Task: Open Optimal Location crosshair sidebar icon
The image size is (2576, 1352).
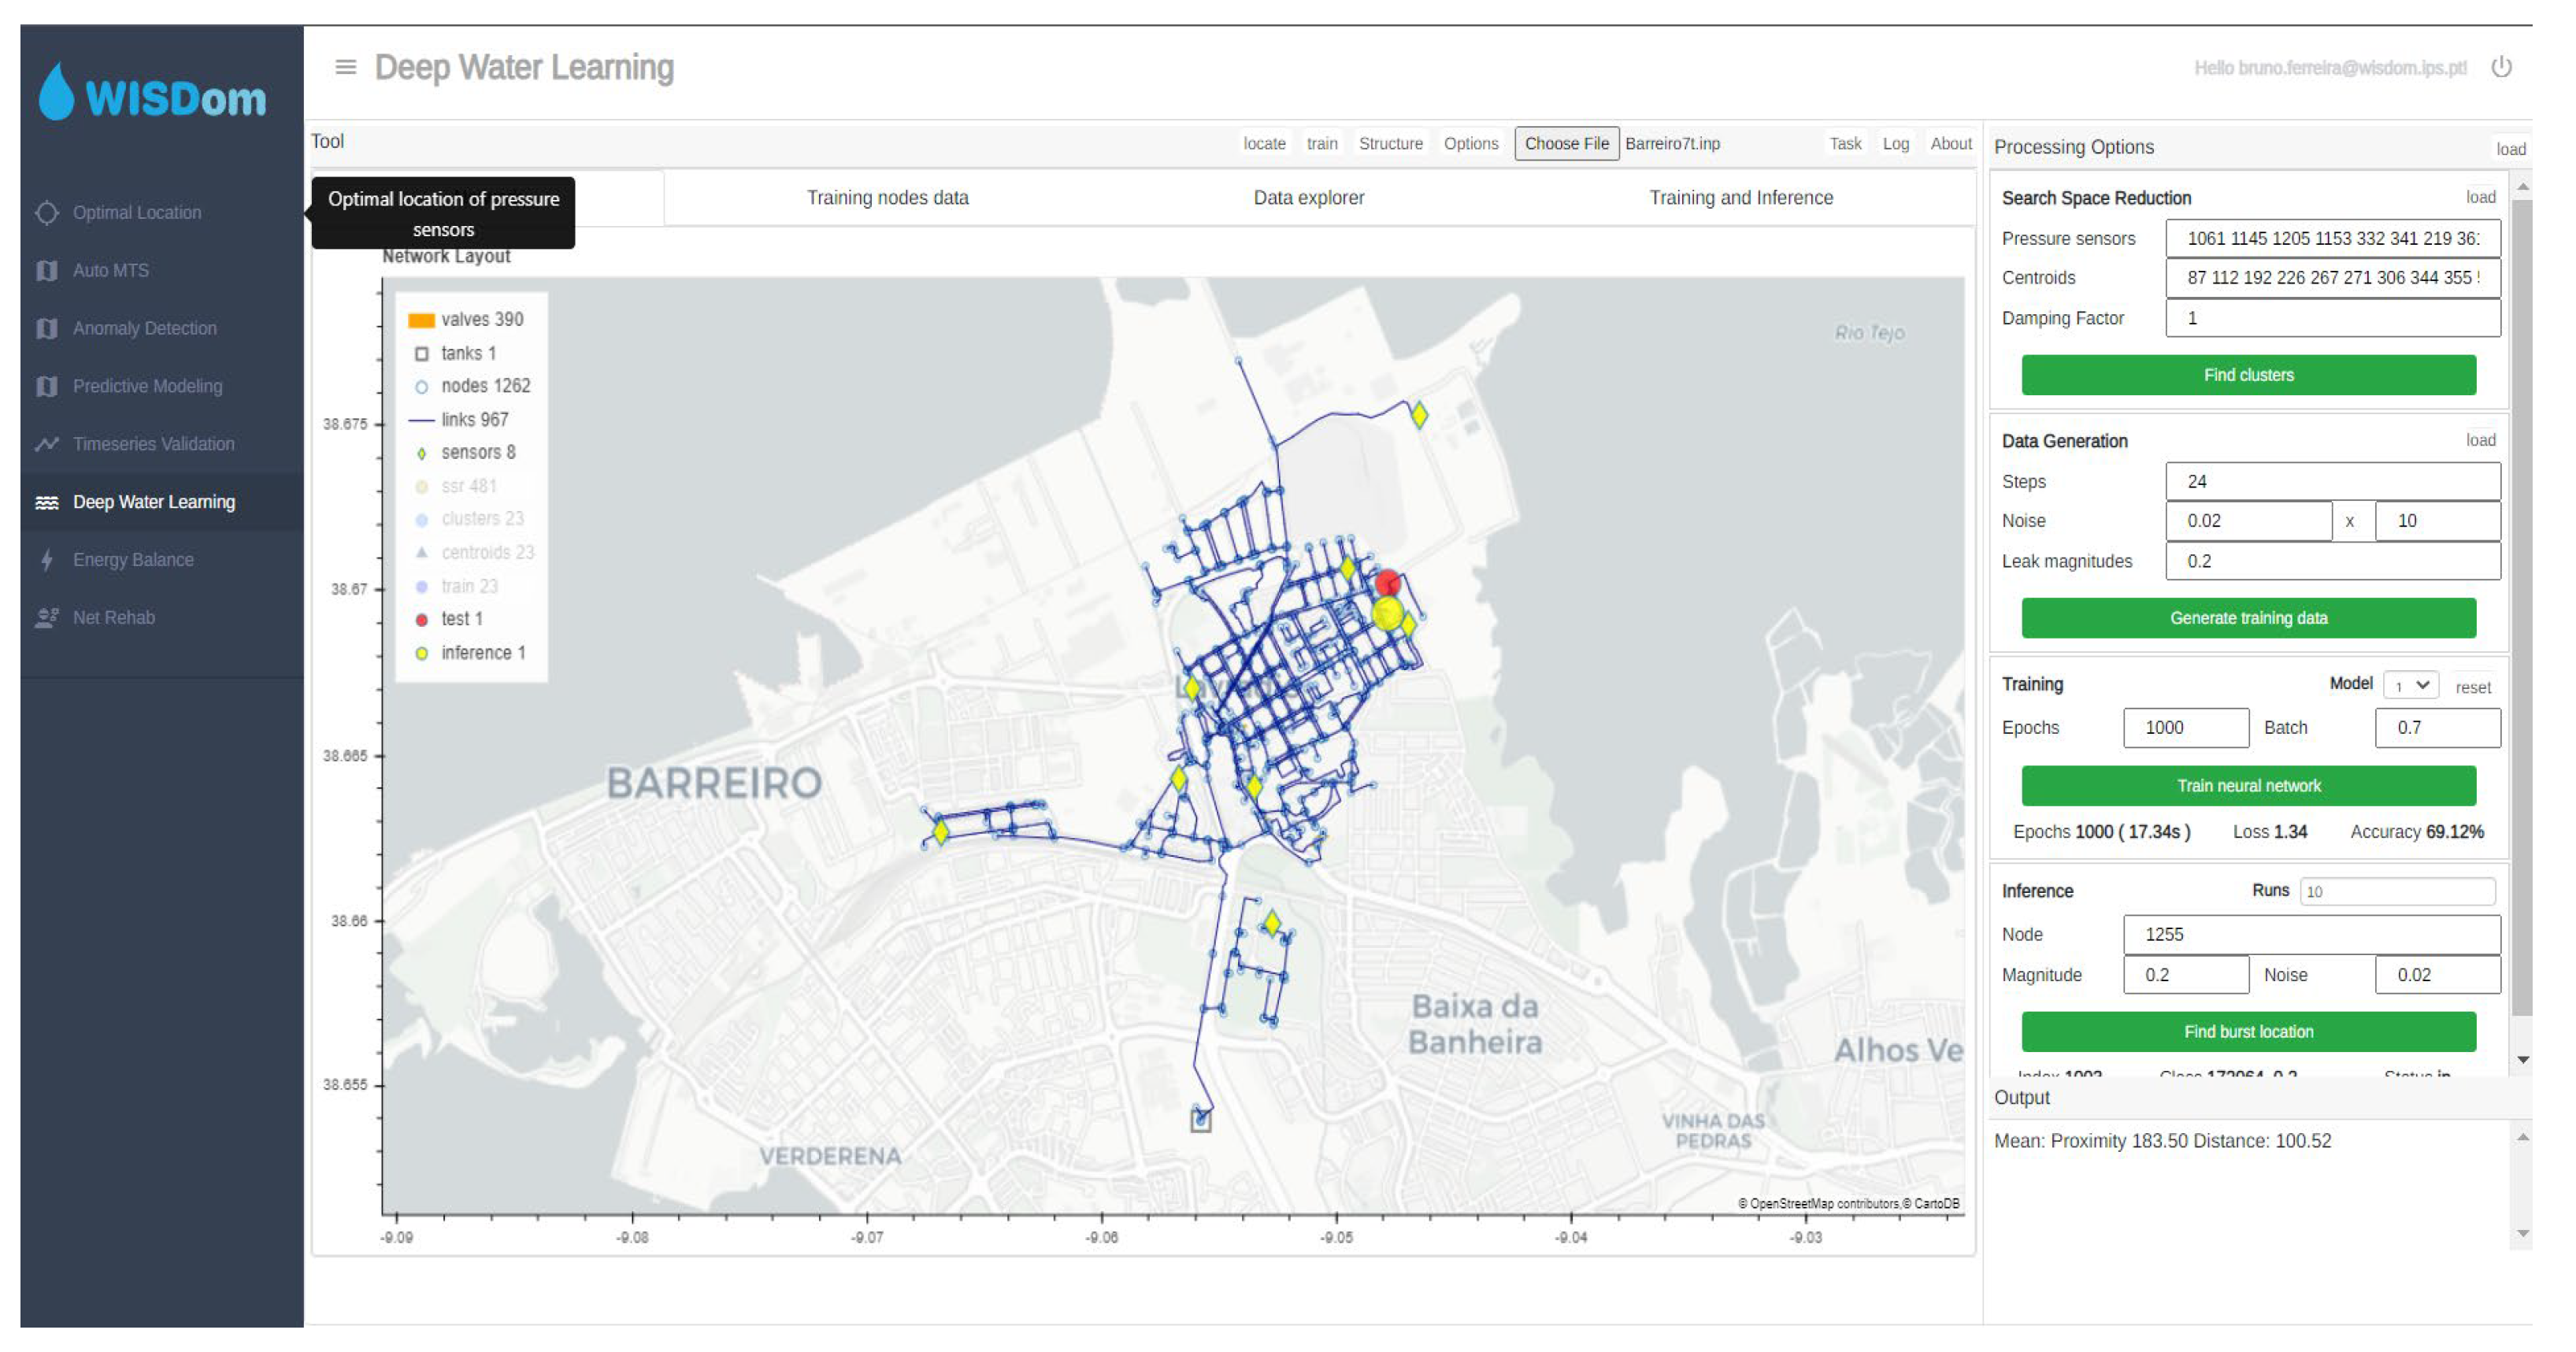Action: pyautogui.click(x=47, y=213)
